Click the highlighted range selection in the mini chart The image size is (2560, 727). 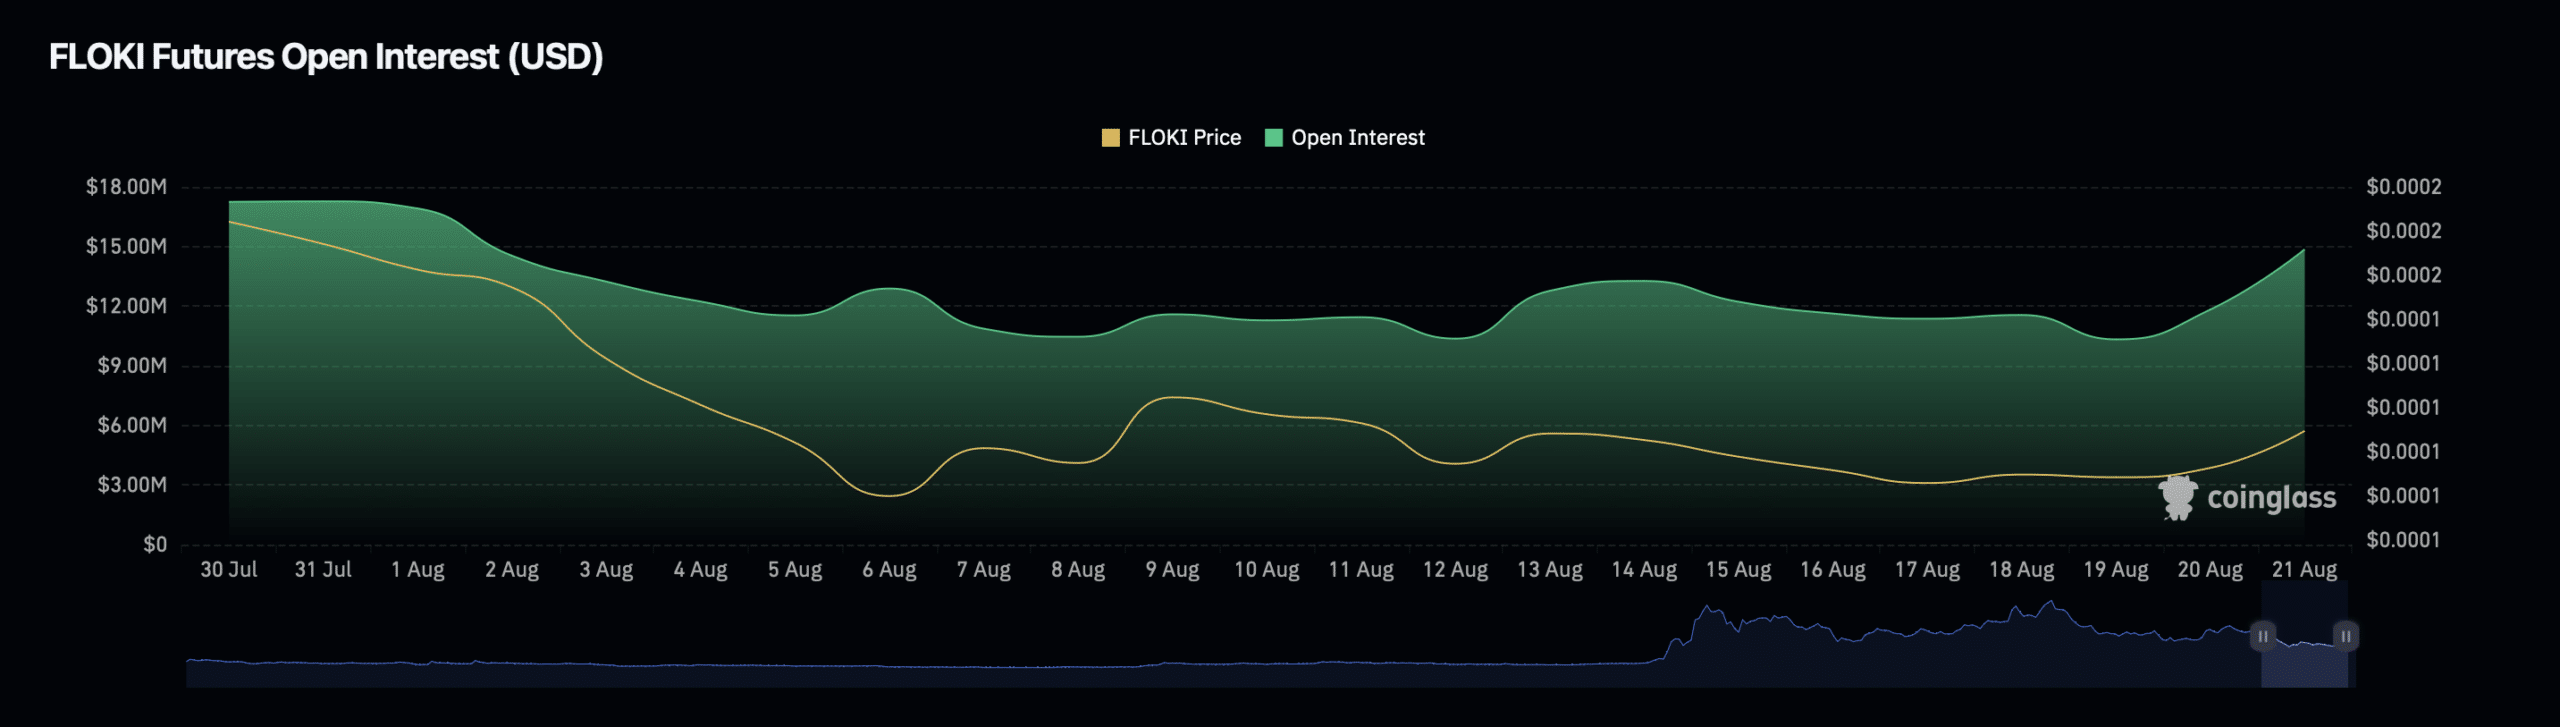point(2304,636)
